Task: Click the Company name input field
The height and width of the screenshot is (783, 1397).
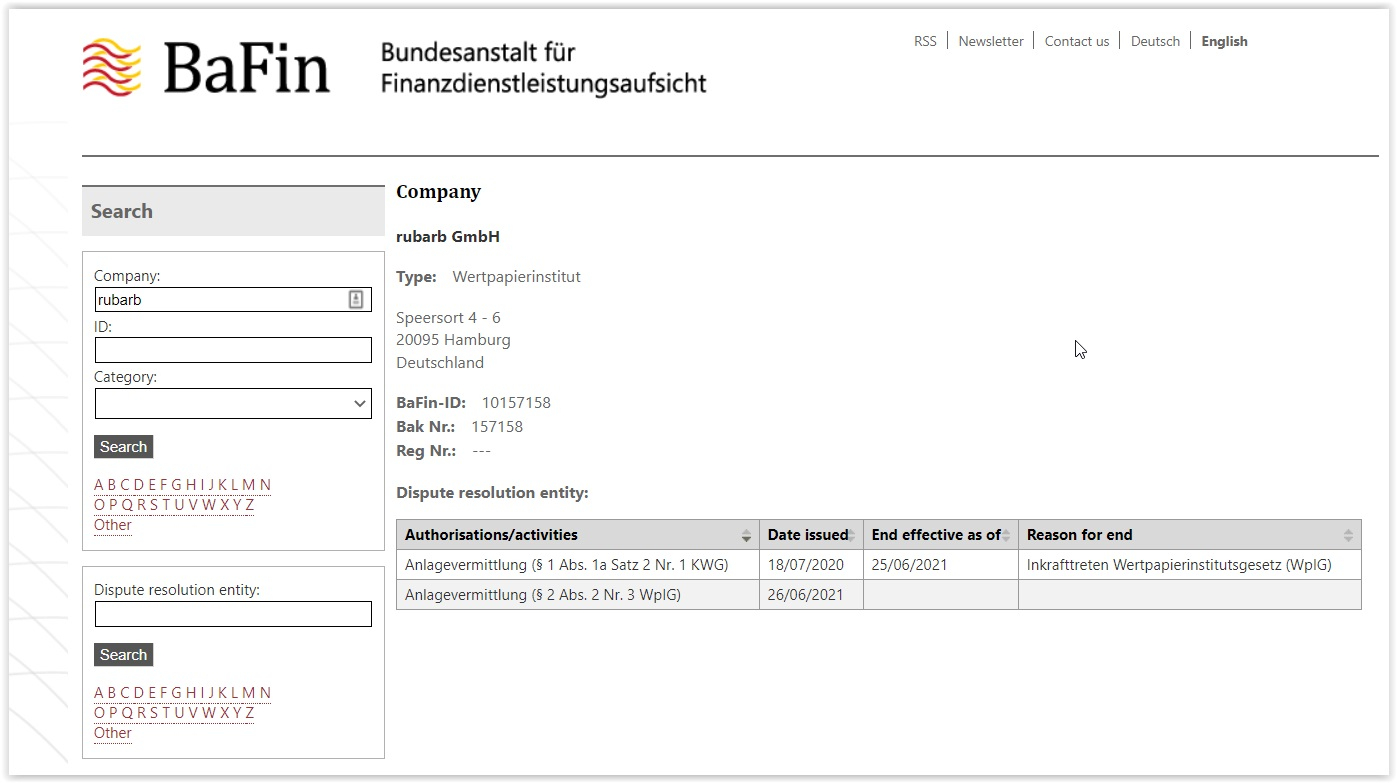Action: 220,299
